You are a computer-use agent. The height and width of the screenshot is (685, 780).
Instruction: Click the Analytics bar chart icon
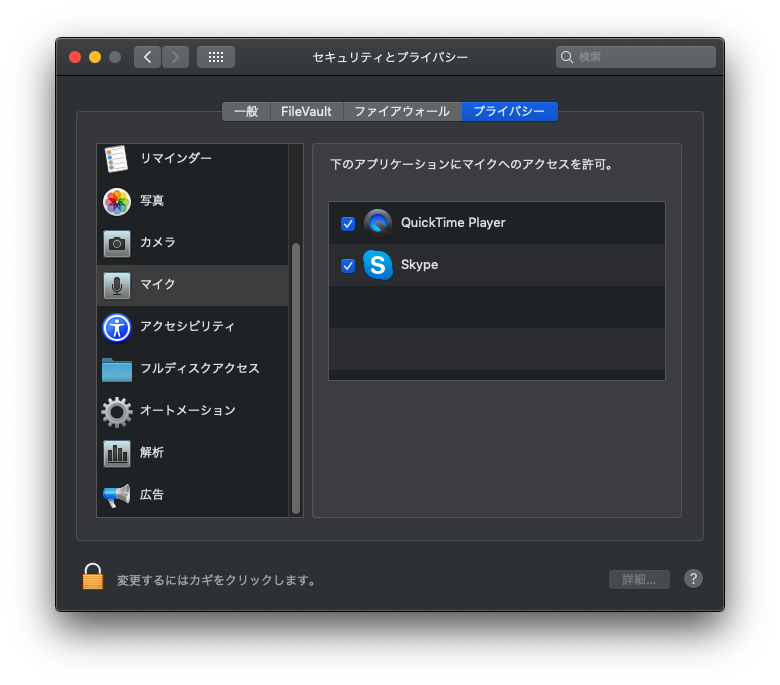coord(117,454)
